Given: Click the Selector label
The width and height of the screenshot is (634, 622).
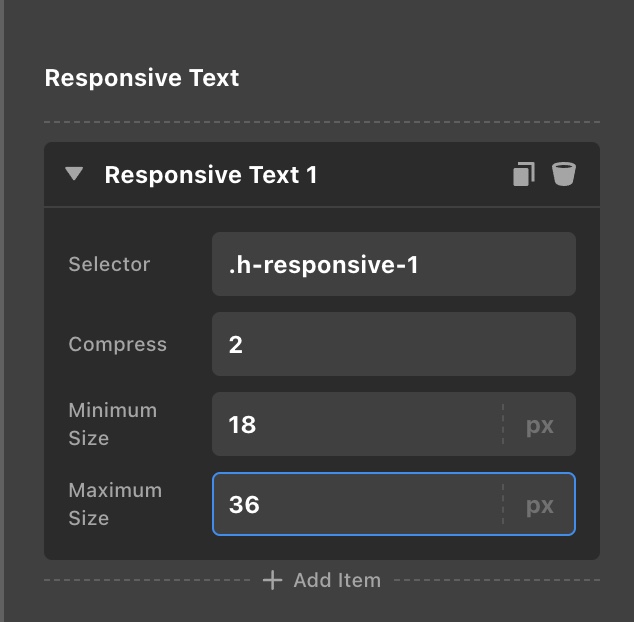Looking at the screenshot, I should 109,264.
